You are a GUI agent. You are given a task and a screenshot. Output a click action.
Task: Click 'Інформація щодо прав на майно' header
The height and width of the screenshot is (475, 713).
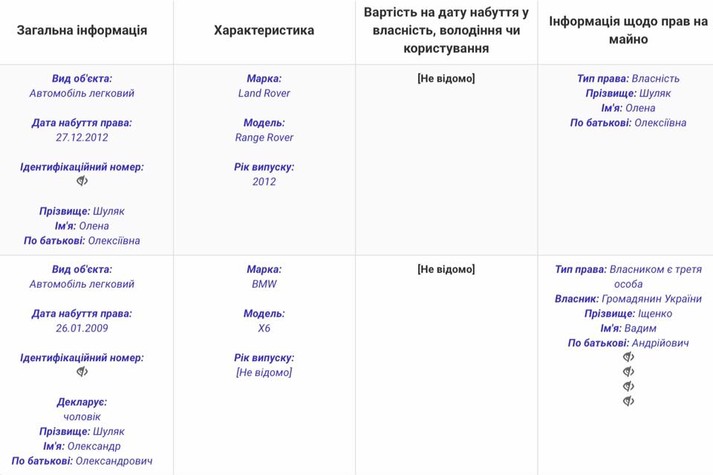point(628,30)
